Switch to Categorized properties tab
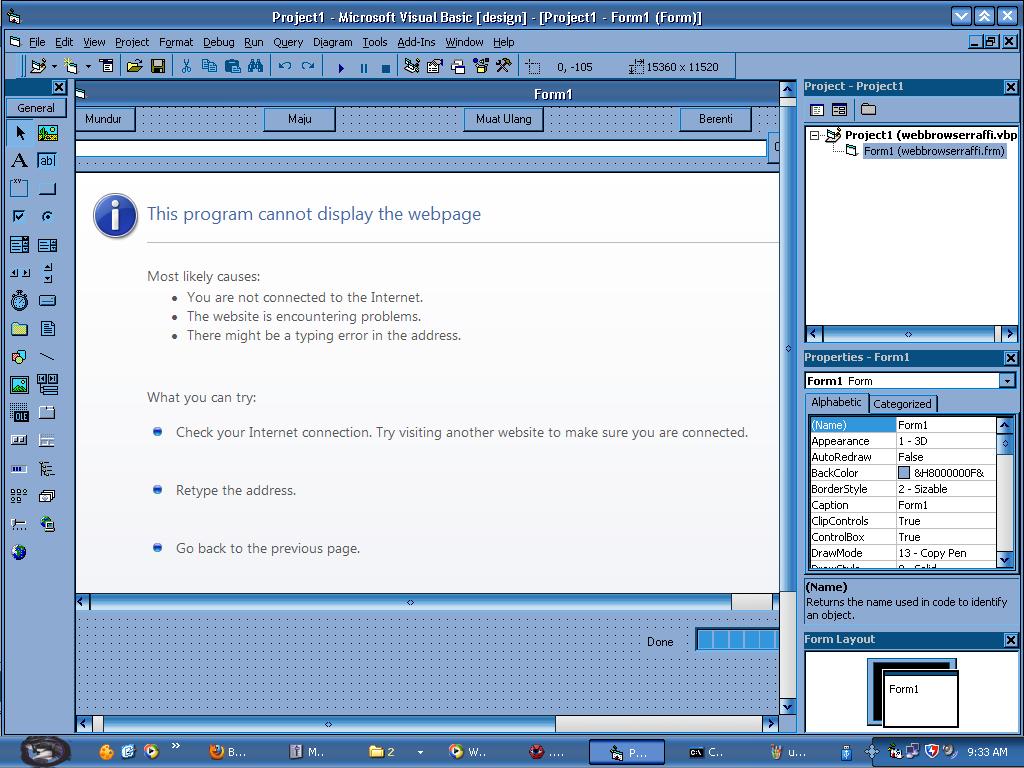1024x768 pixels. (x=903, y=404)
